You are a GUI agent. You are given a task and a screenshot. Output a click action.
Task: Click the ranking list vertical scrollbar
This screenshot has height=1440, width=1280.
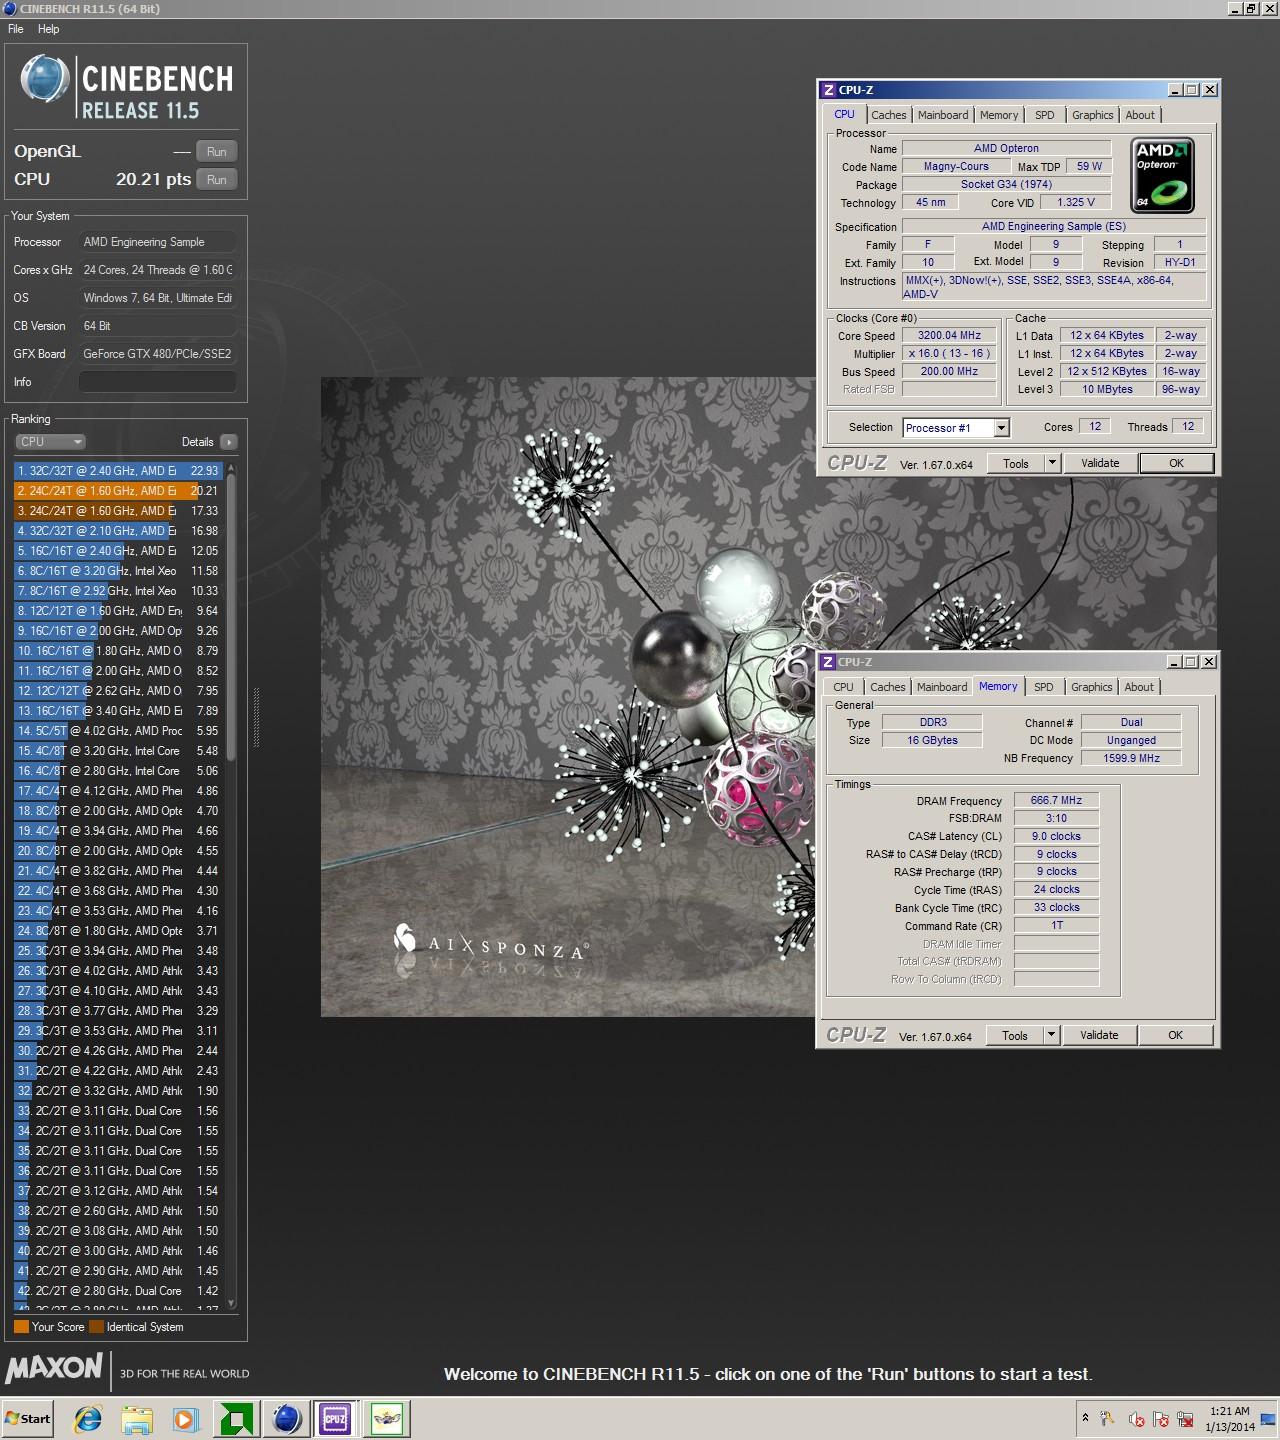coord(232,615)
